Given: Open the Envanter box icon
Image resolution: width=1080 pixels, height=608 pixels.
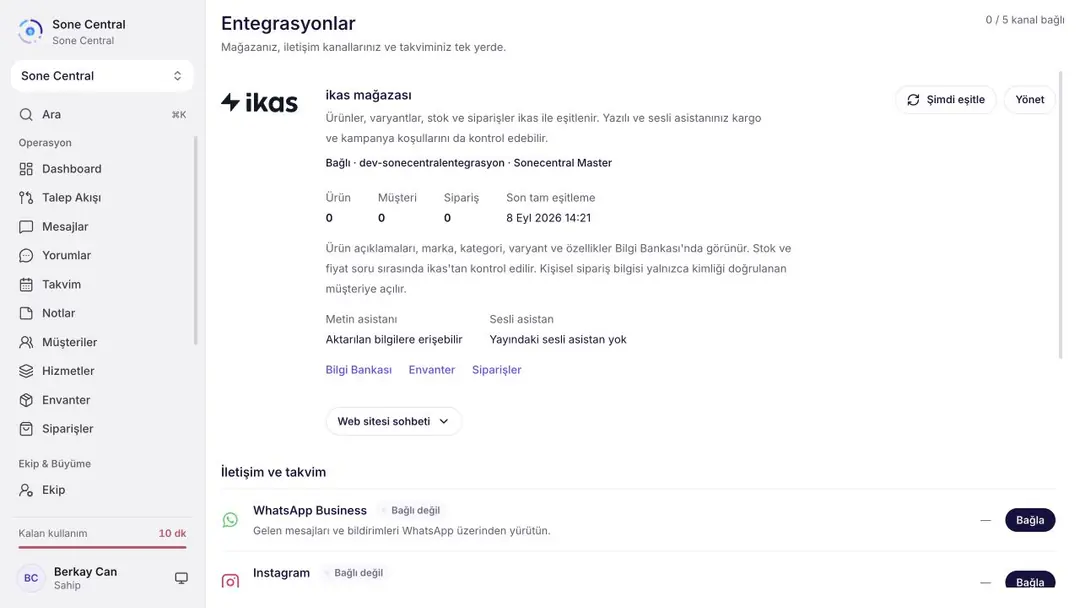Looking at the screenshot, I should pyautogui.click(x=26, y=400).
